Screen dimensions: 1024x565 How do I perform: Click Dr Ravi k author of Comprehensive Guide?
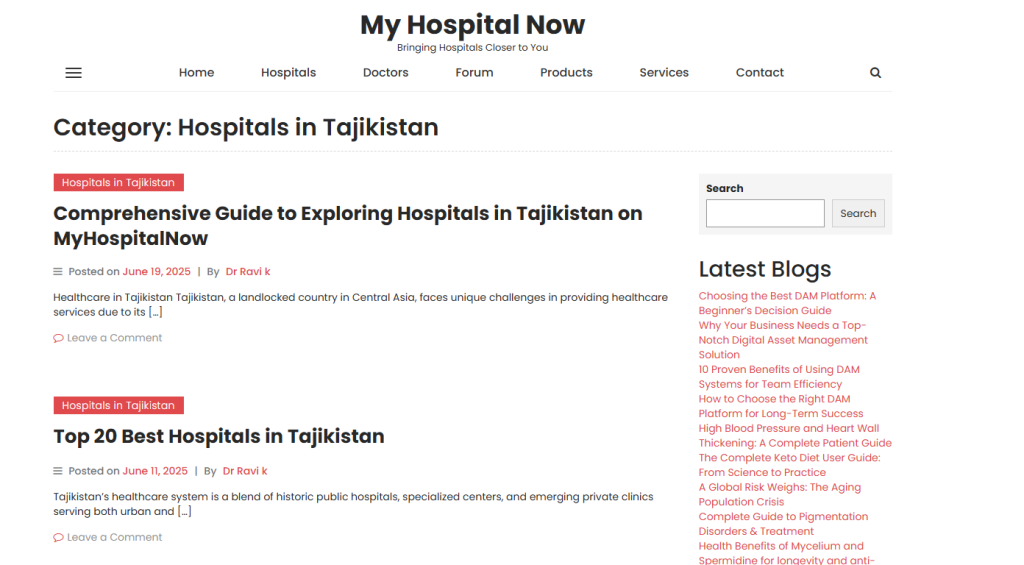click(x=248, y=272)
